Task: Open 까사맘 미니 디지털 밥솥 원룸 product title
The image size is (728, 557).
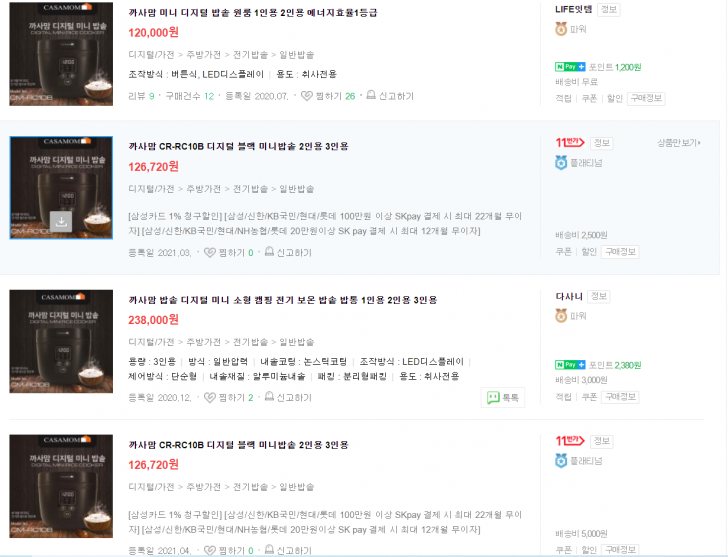Action: (x=253, y=13)
